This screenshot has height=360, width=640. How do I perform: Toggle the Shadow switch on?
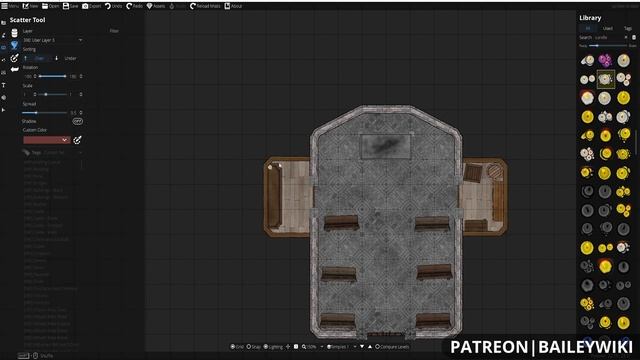tap(78, 121)
